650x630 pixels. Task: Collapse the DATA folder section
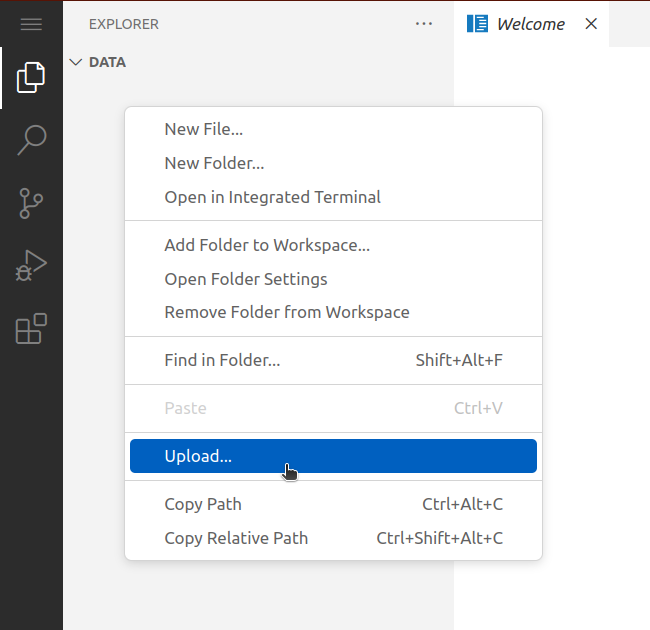click(x=75, y=62)
